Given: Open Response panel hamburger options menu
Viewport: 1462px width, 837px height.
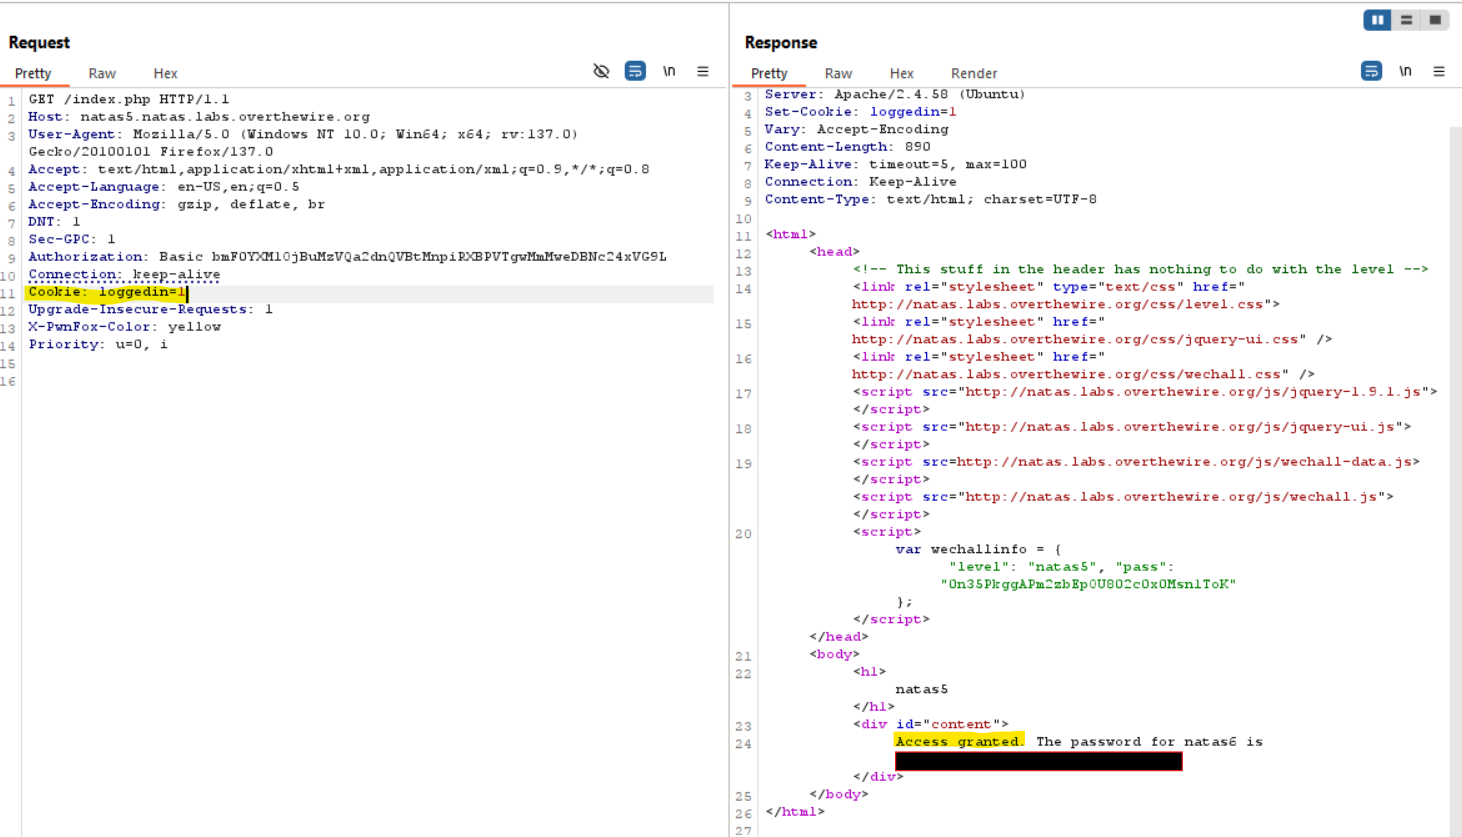Looking at the screenshot, I should 1439,71.
